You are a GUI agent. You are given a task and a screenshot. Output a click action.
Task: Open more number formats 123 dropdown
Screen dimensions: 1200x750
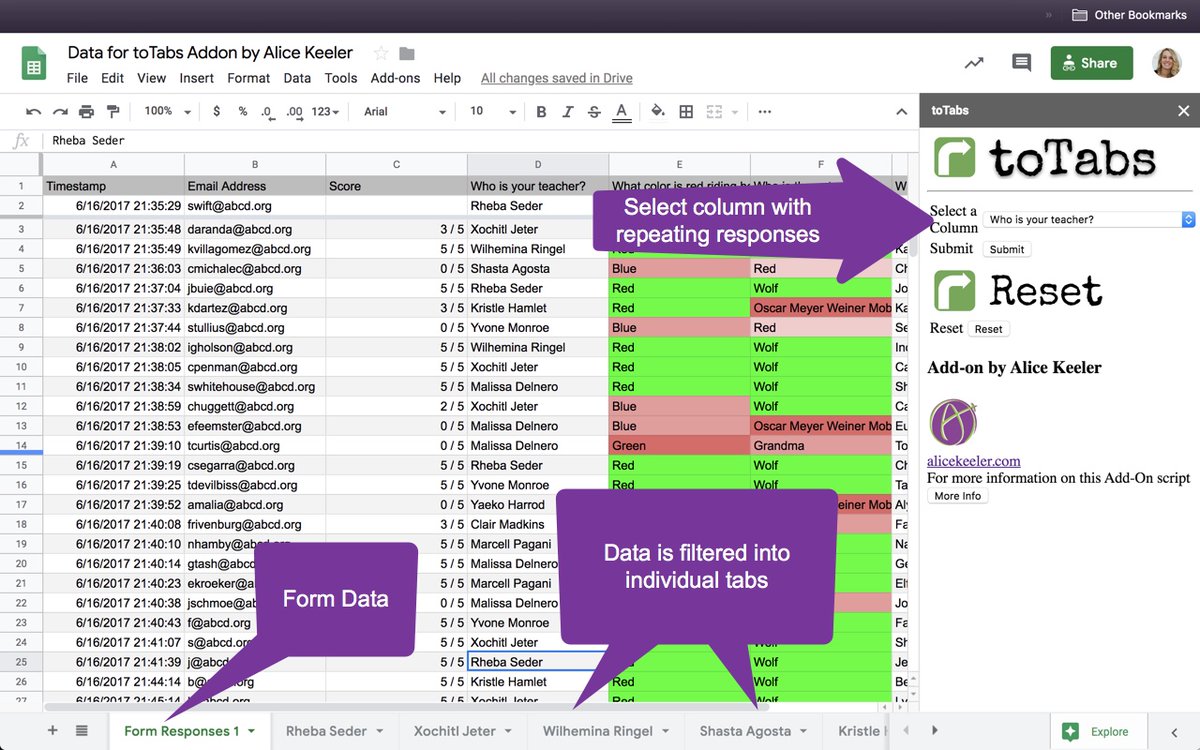(x=325, y=111)
